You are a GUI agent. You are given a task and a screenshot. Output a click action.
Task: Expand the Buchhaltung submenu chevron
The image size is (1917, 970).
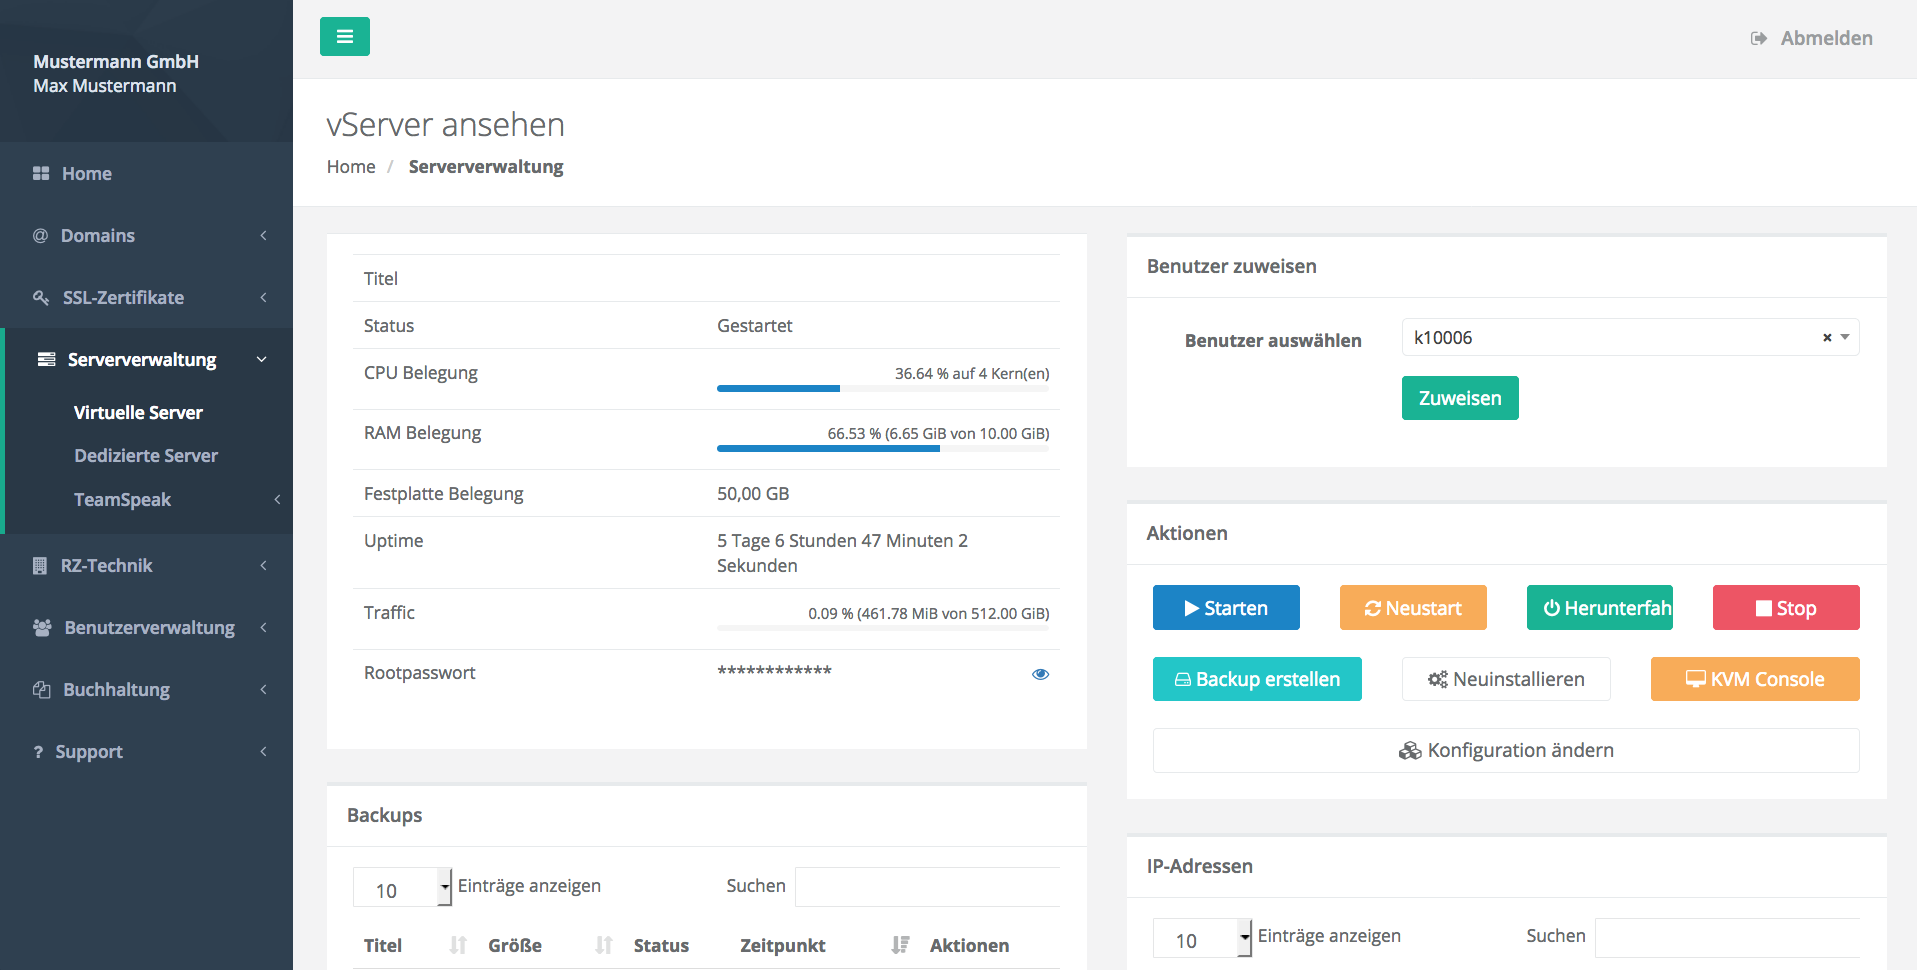click(264, 689)
